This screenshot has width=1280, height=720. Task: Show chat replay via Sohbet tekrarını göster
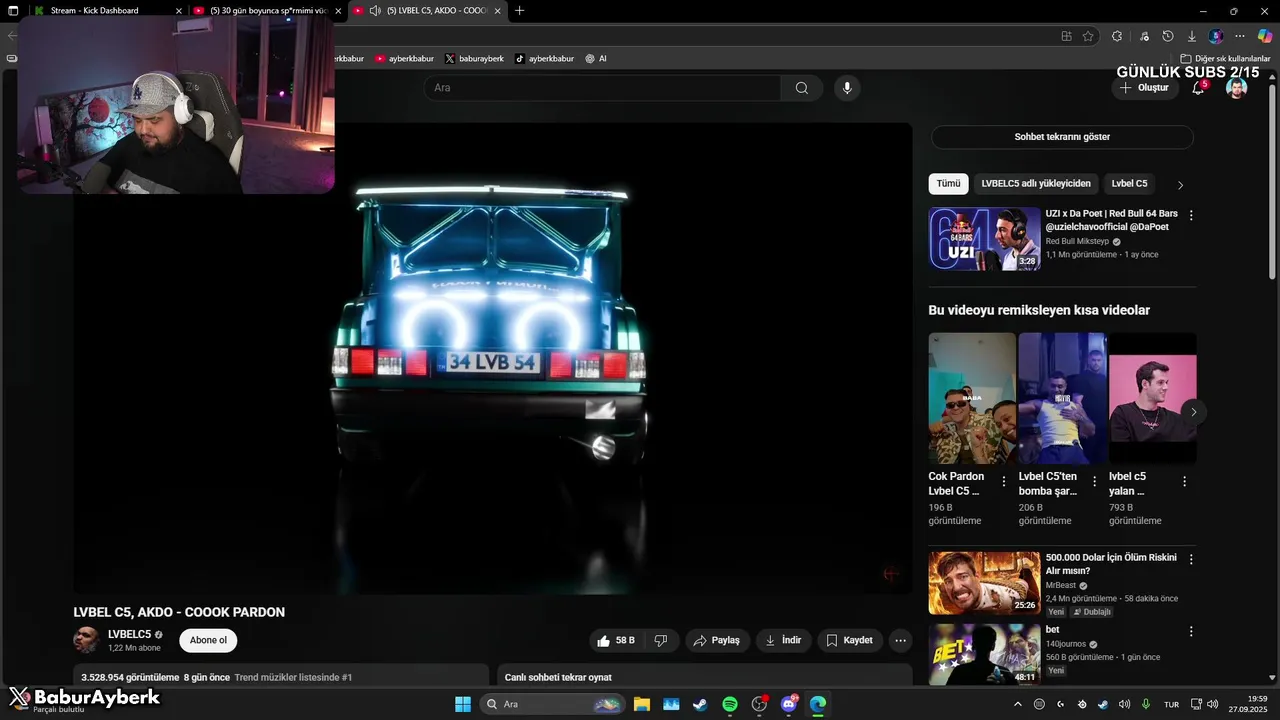(x=1062, y=137)
